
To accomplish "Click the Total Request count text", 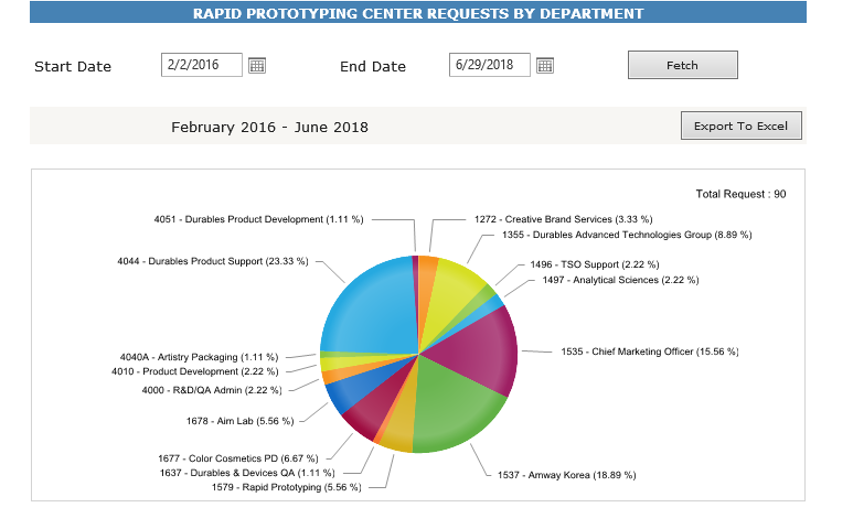I will 741,194.
